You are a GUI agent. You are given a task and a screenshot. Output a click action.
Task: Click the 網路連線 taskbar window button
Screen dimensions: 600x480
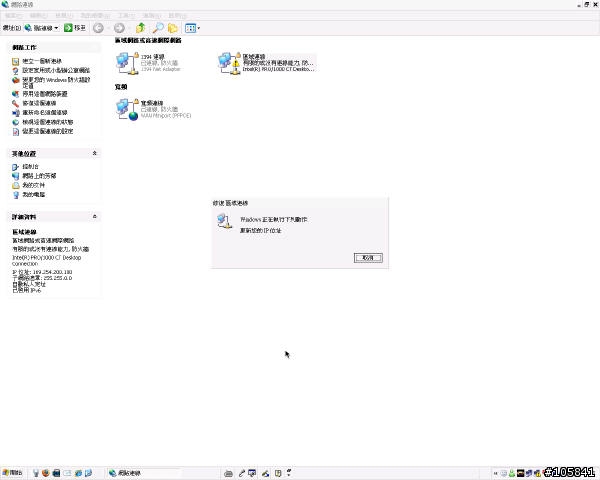[143, 473]
